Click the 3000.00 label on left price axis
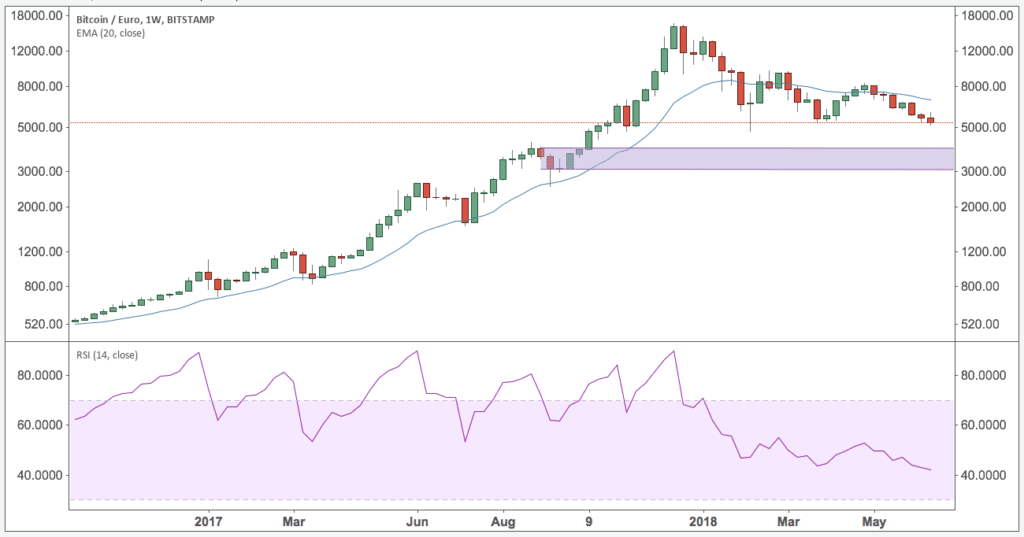 (x=40, y=171)
